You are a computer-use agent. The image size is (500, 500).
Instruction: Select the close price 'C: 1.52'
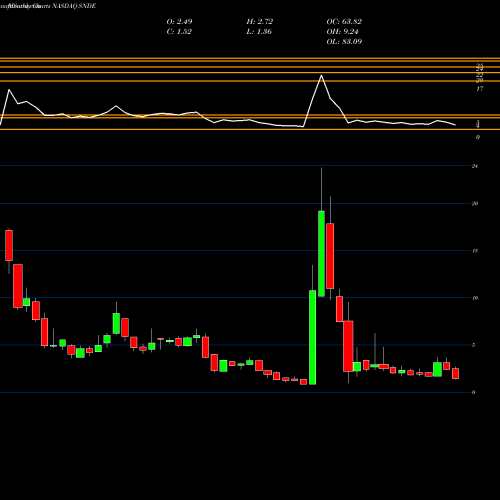click(179, 32)
